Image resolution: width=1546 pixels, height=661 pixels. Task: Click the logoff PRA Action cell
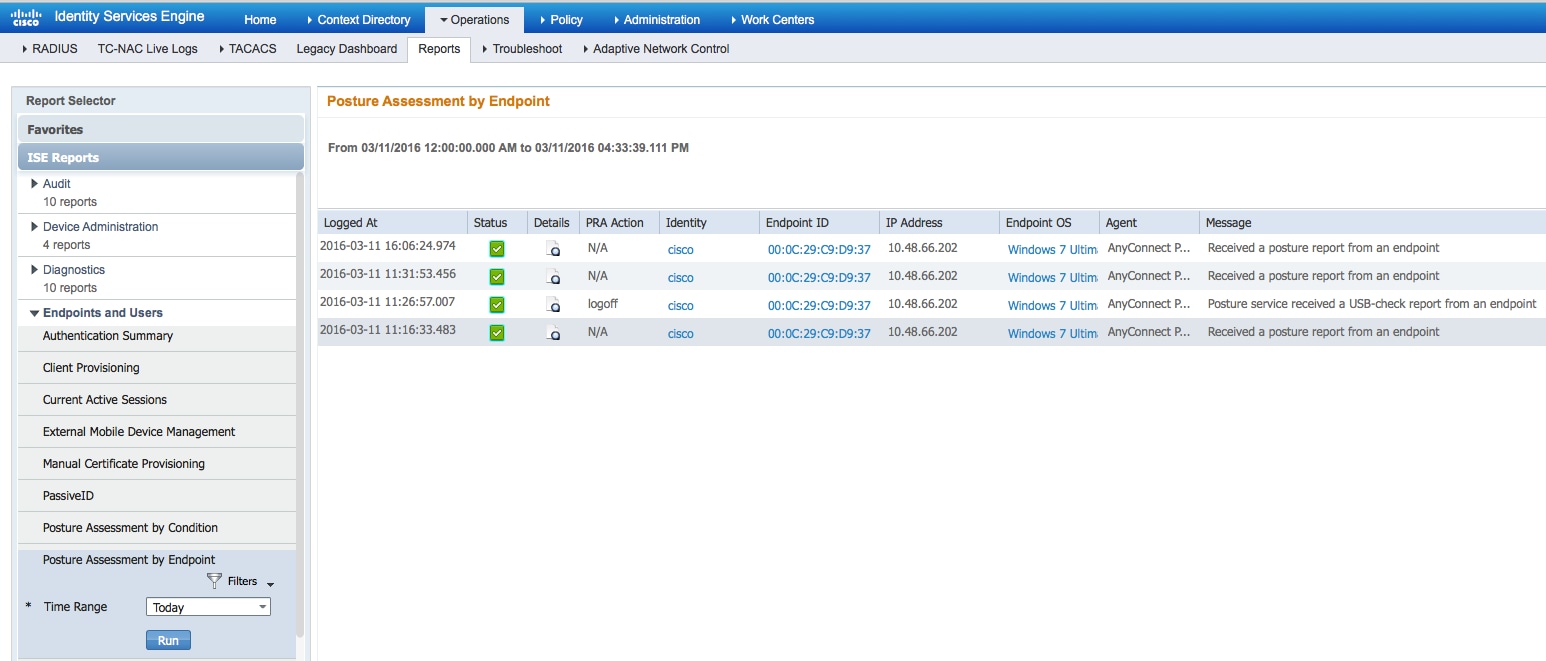point(604,304)
